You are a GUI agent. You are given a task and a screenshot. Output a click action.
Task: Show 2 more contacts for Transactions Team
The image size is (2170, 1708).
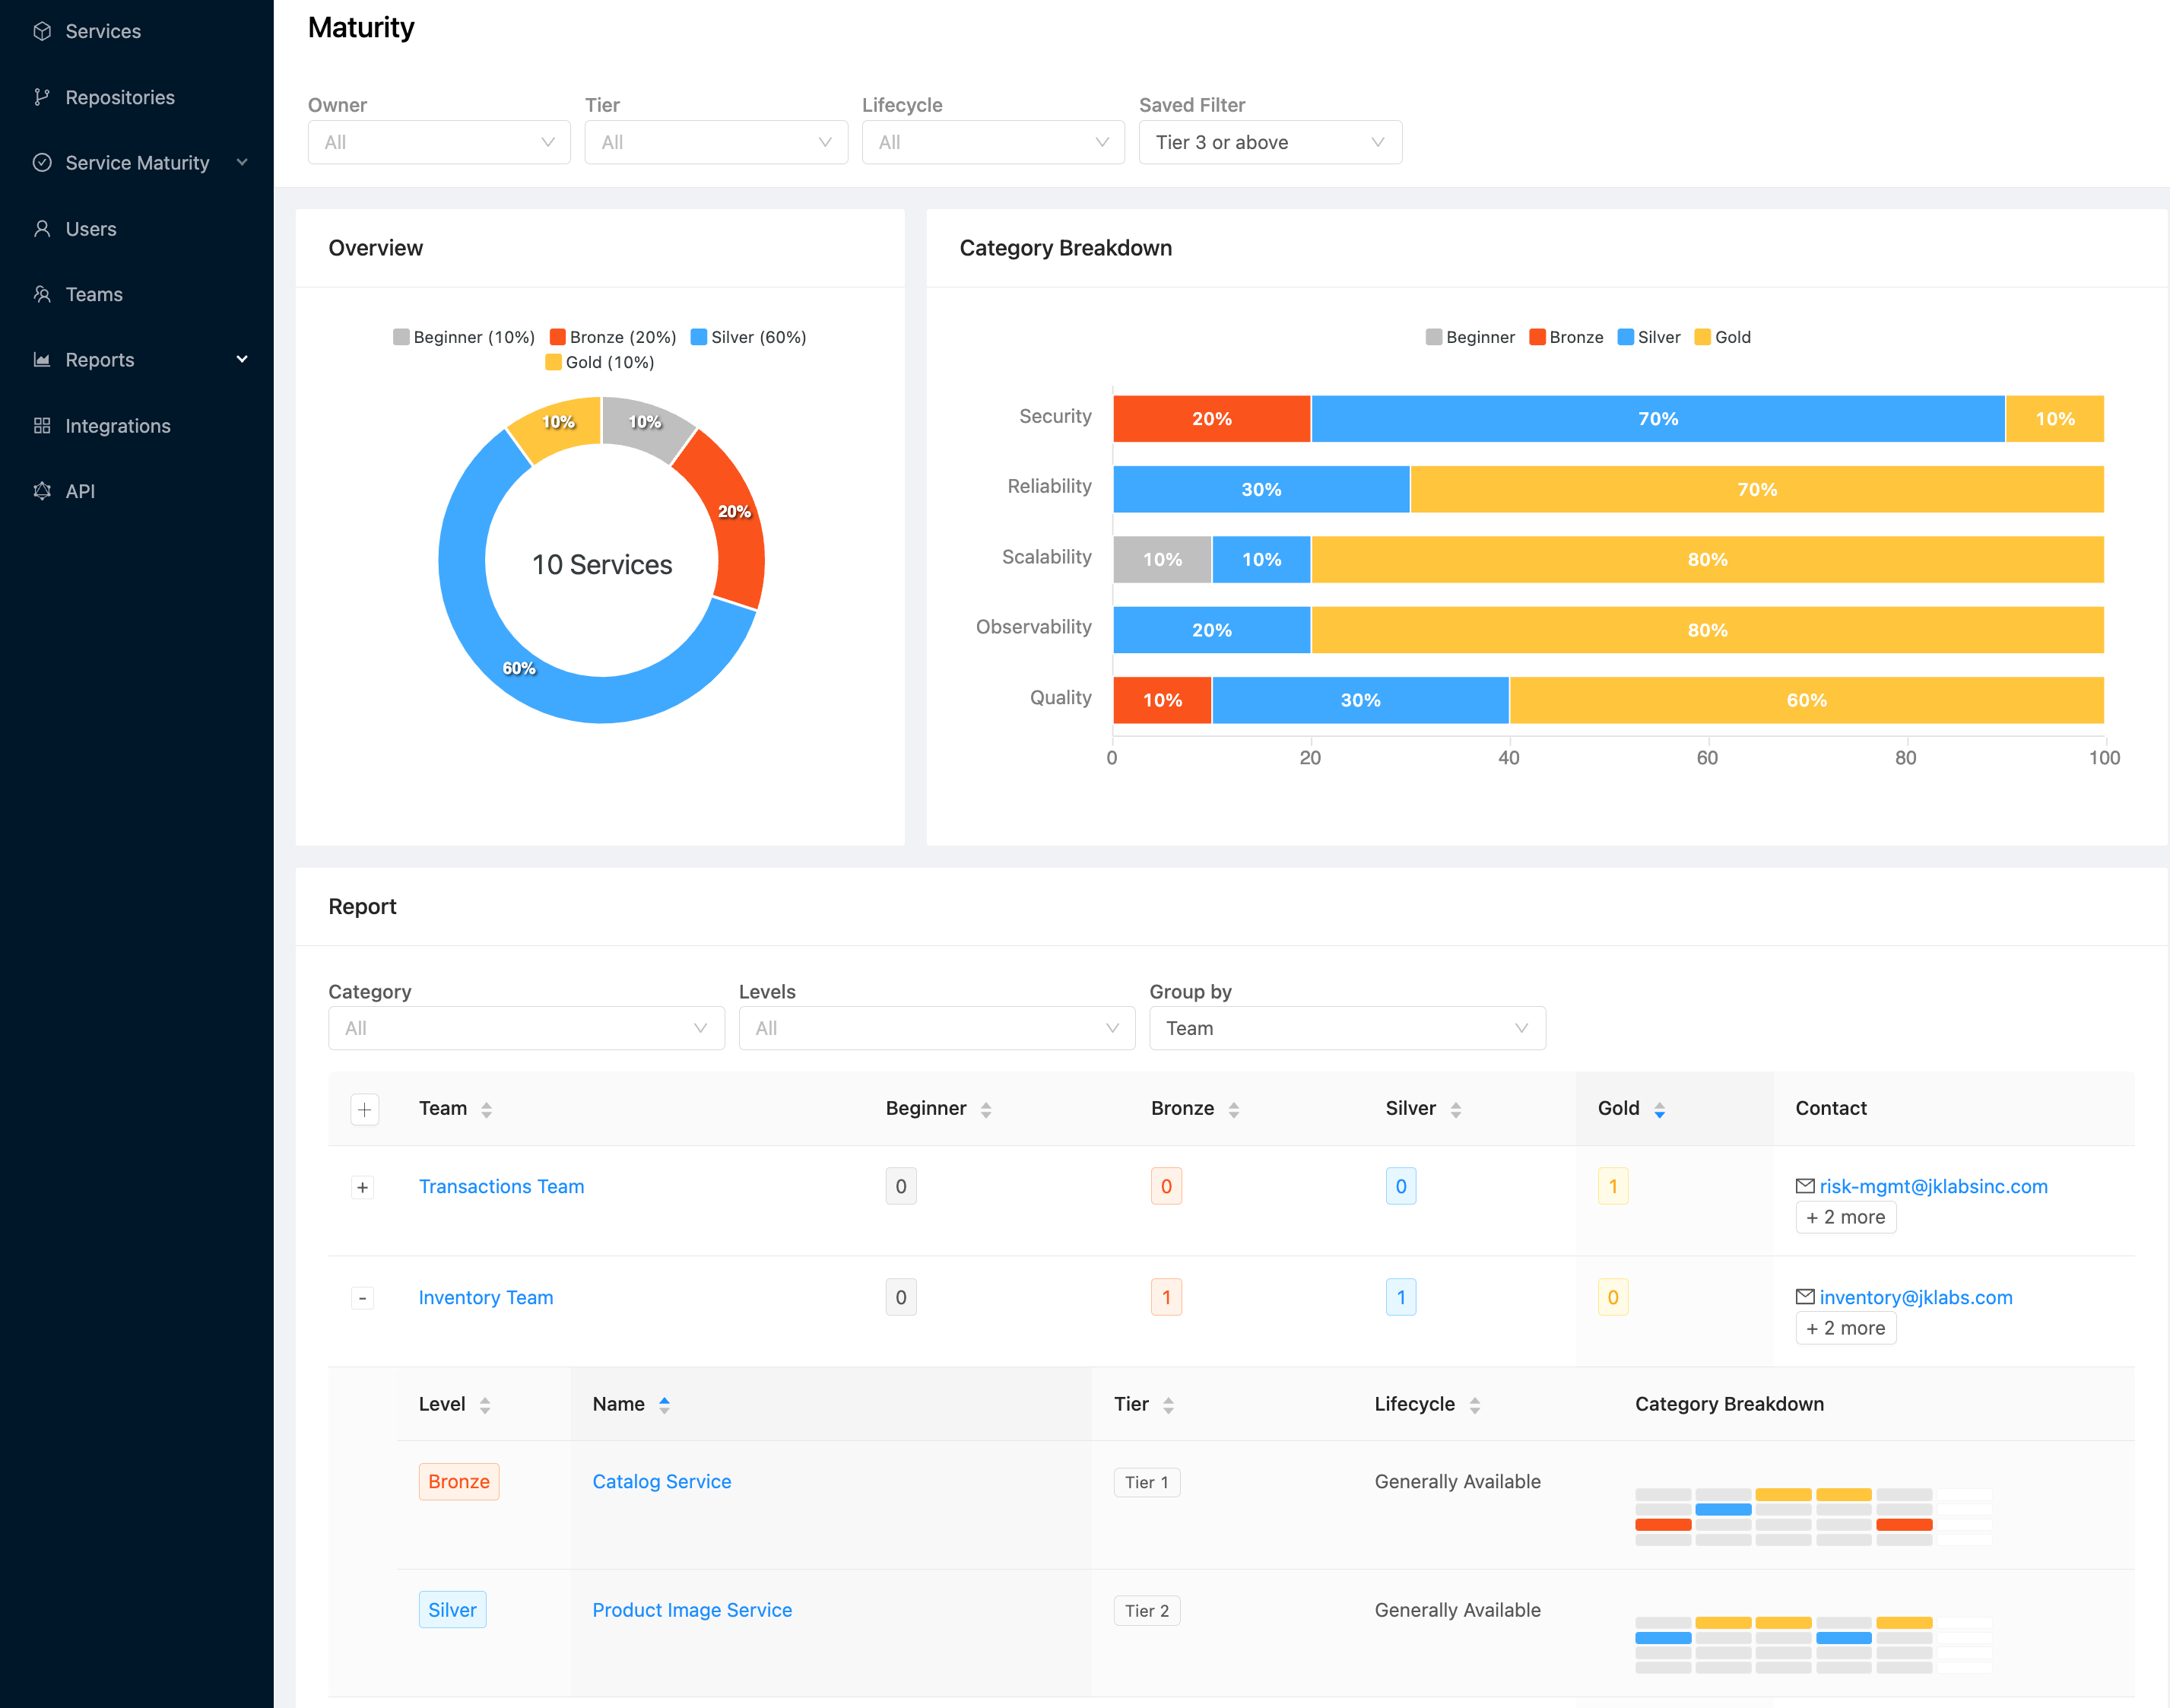pyautogui.click(x=1846, y=1217)
